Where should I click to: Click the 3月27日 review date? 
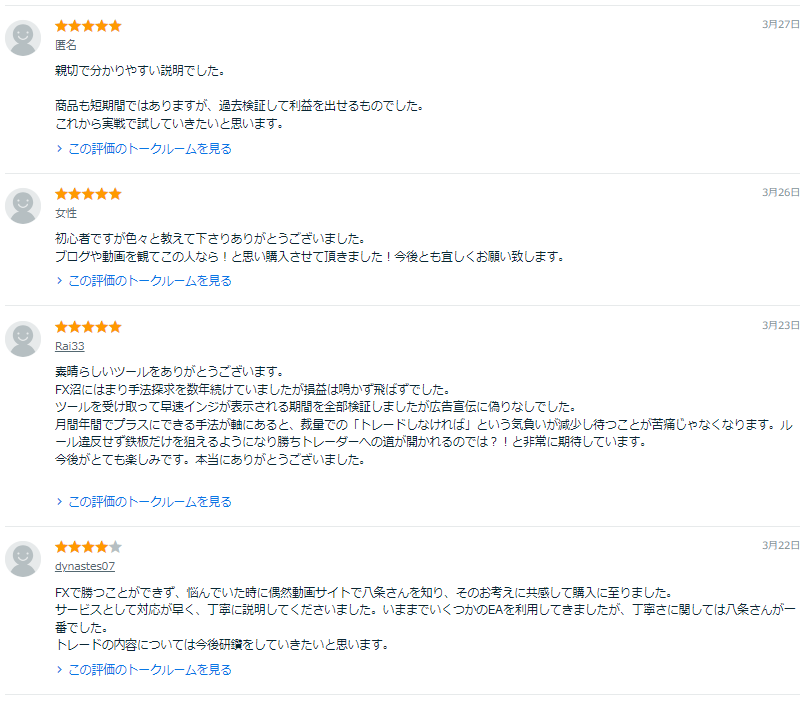click(781, 24)
